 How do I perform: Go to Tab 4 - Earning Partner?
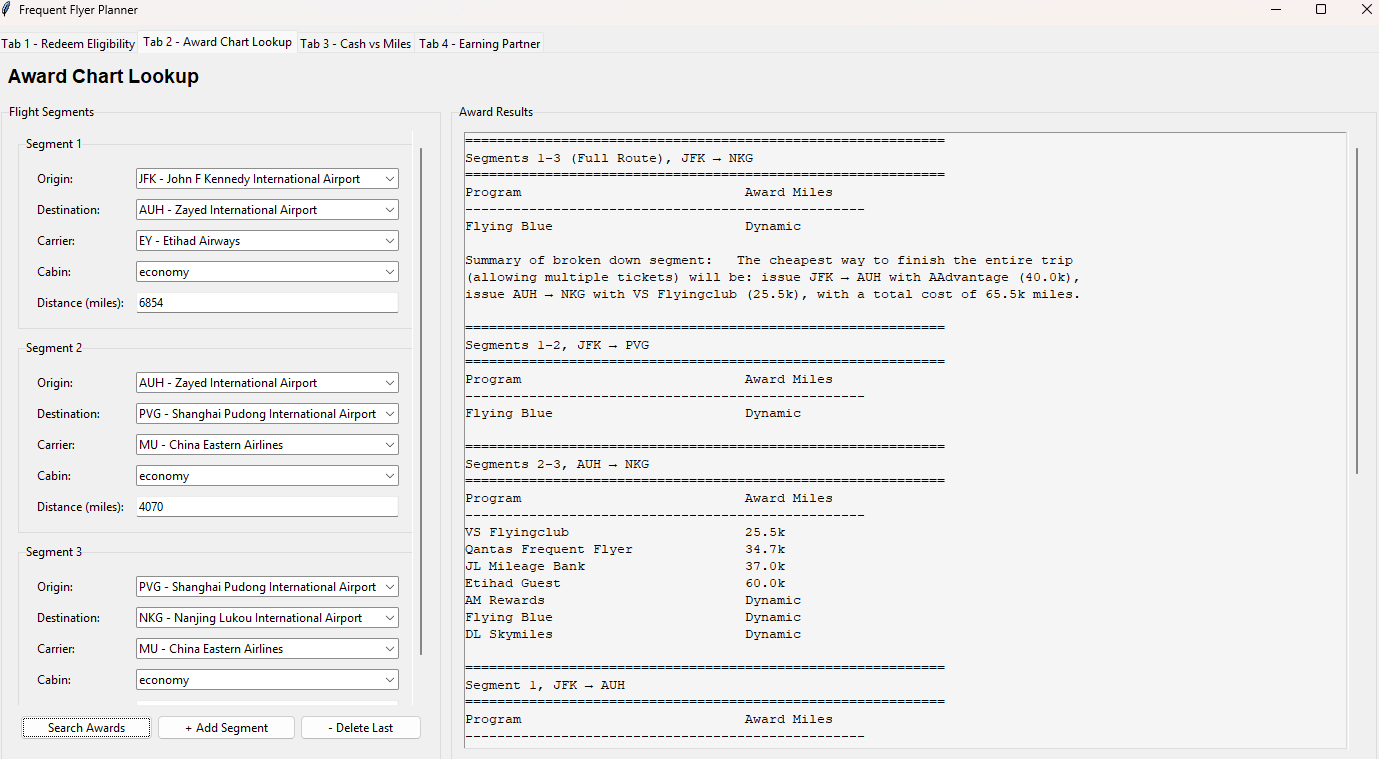(x=480, y=44)
